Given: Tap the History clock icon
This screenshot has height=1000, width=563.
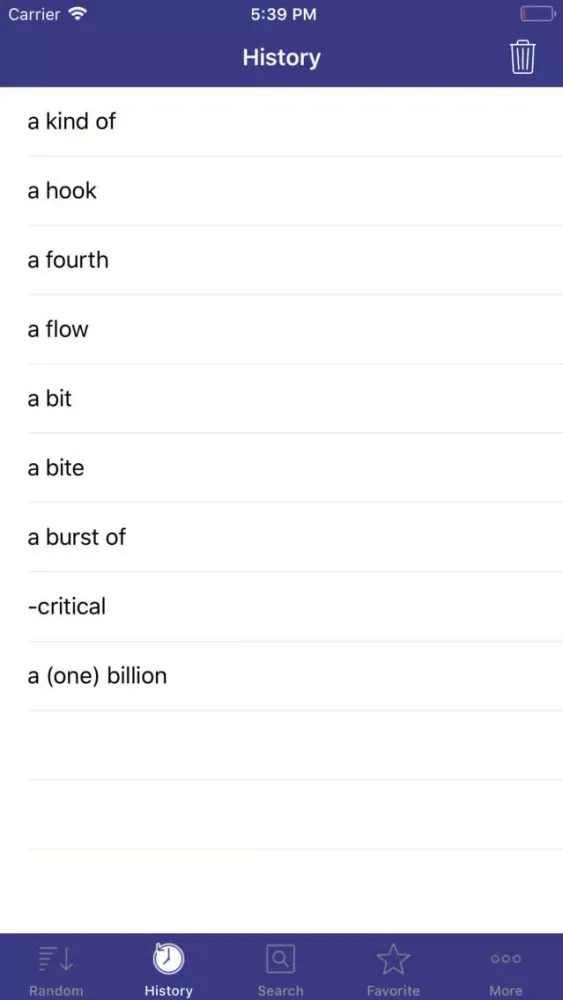Looking at the screenshot, I should coord(168,958).
